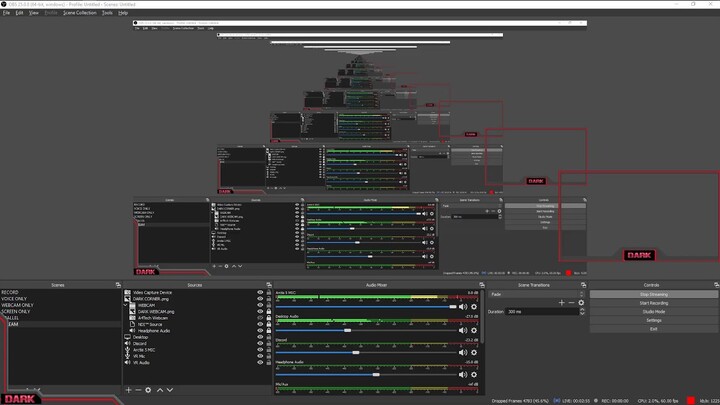
Task: Lock the VR Mic source
Action: click(x=269, y=356)
